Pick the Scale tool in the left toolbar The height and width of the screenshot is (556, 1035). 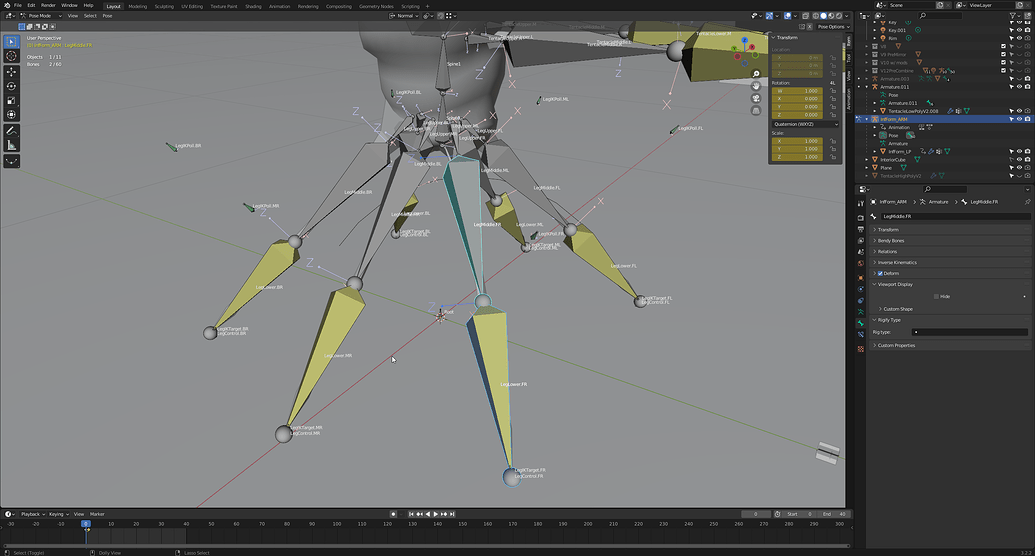coord(11,100)
